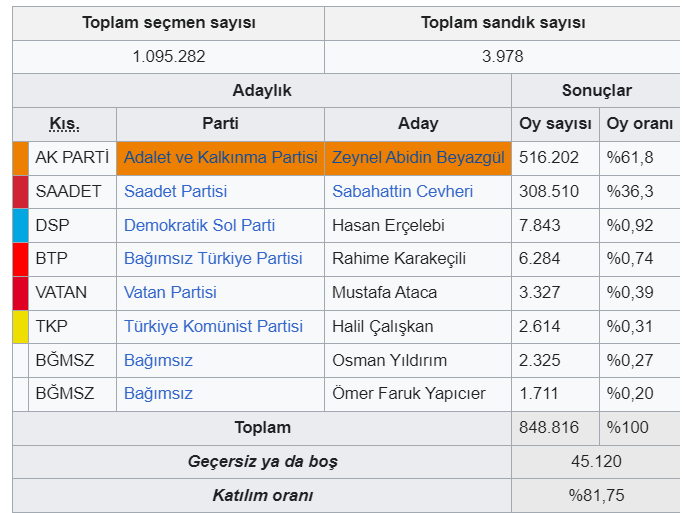Follow the Demokratik Sol Parti link
Image resolution: width=682 pixels, height=513 pixels.
pyautogui.click(x=199, y=225)
